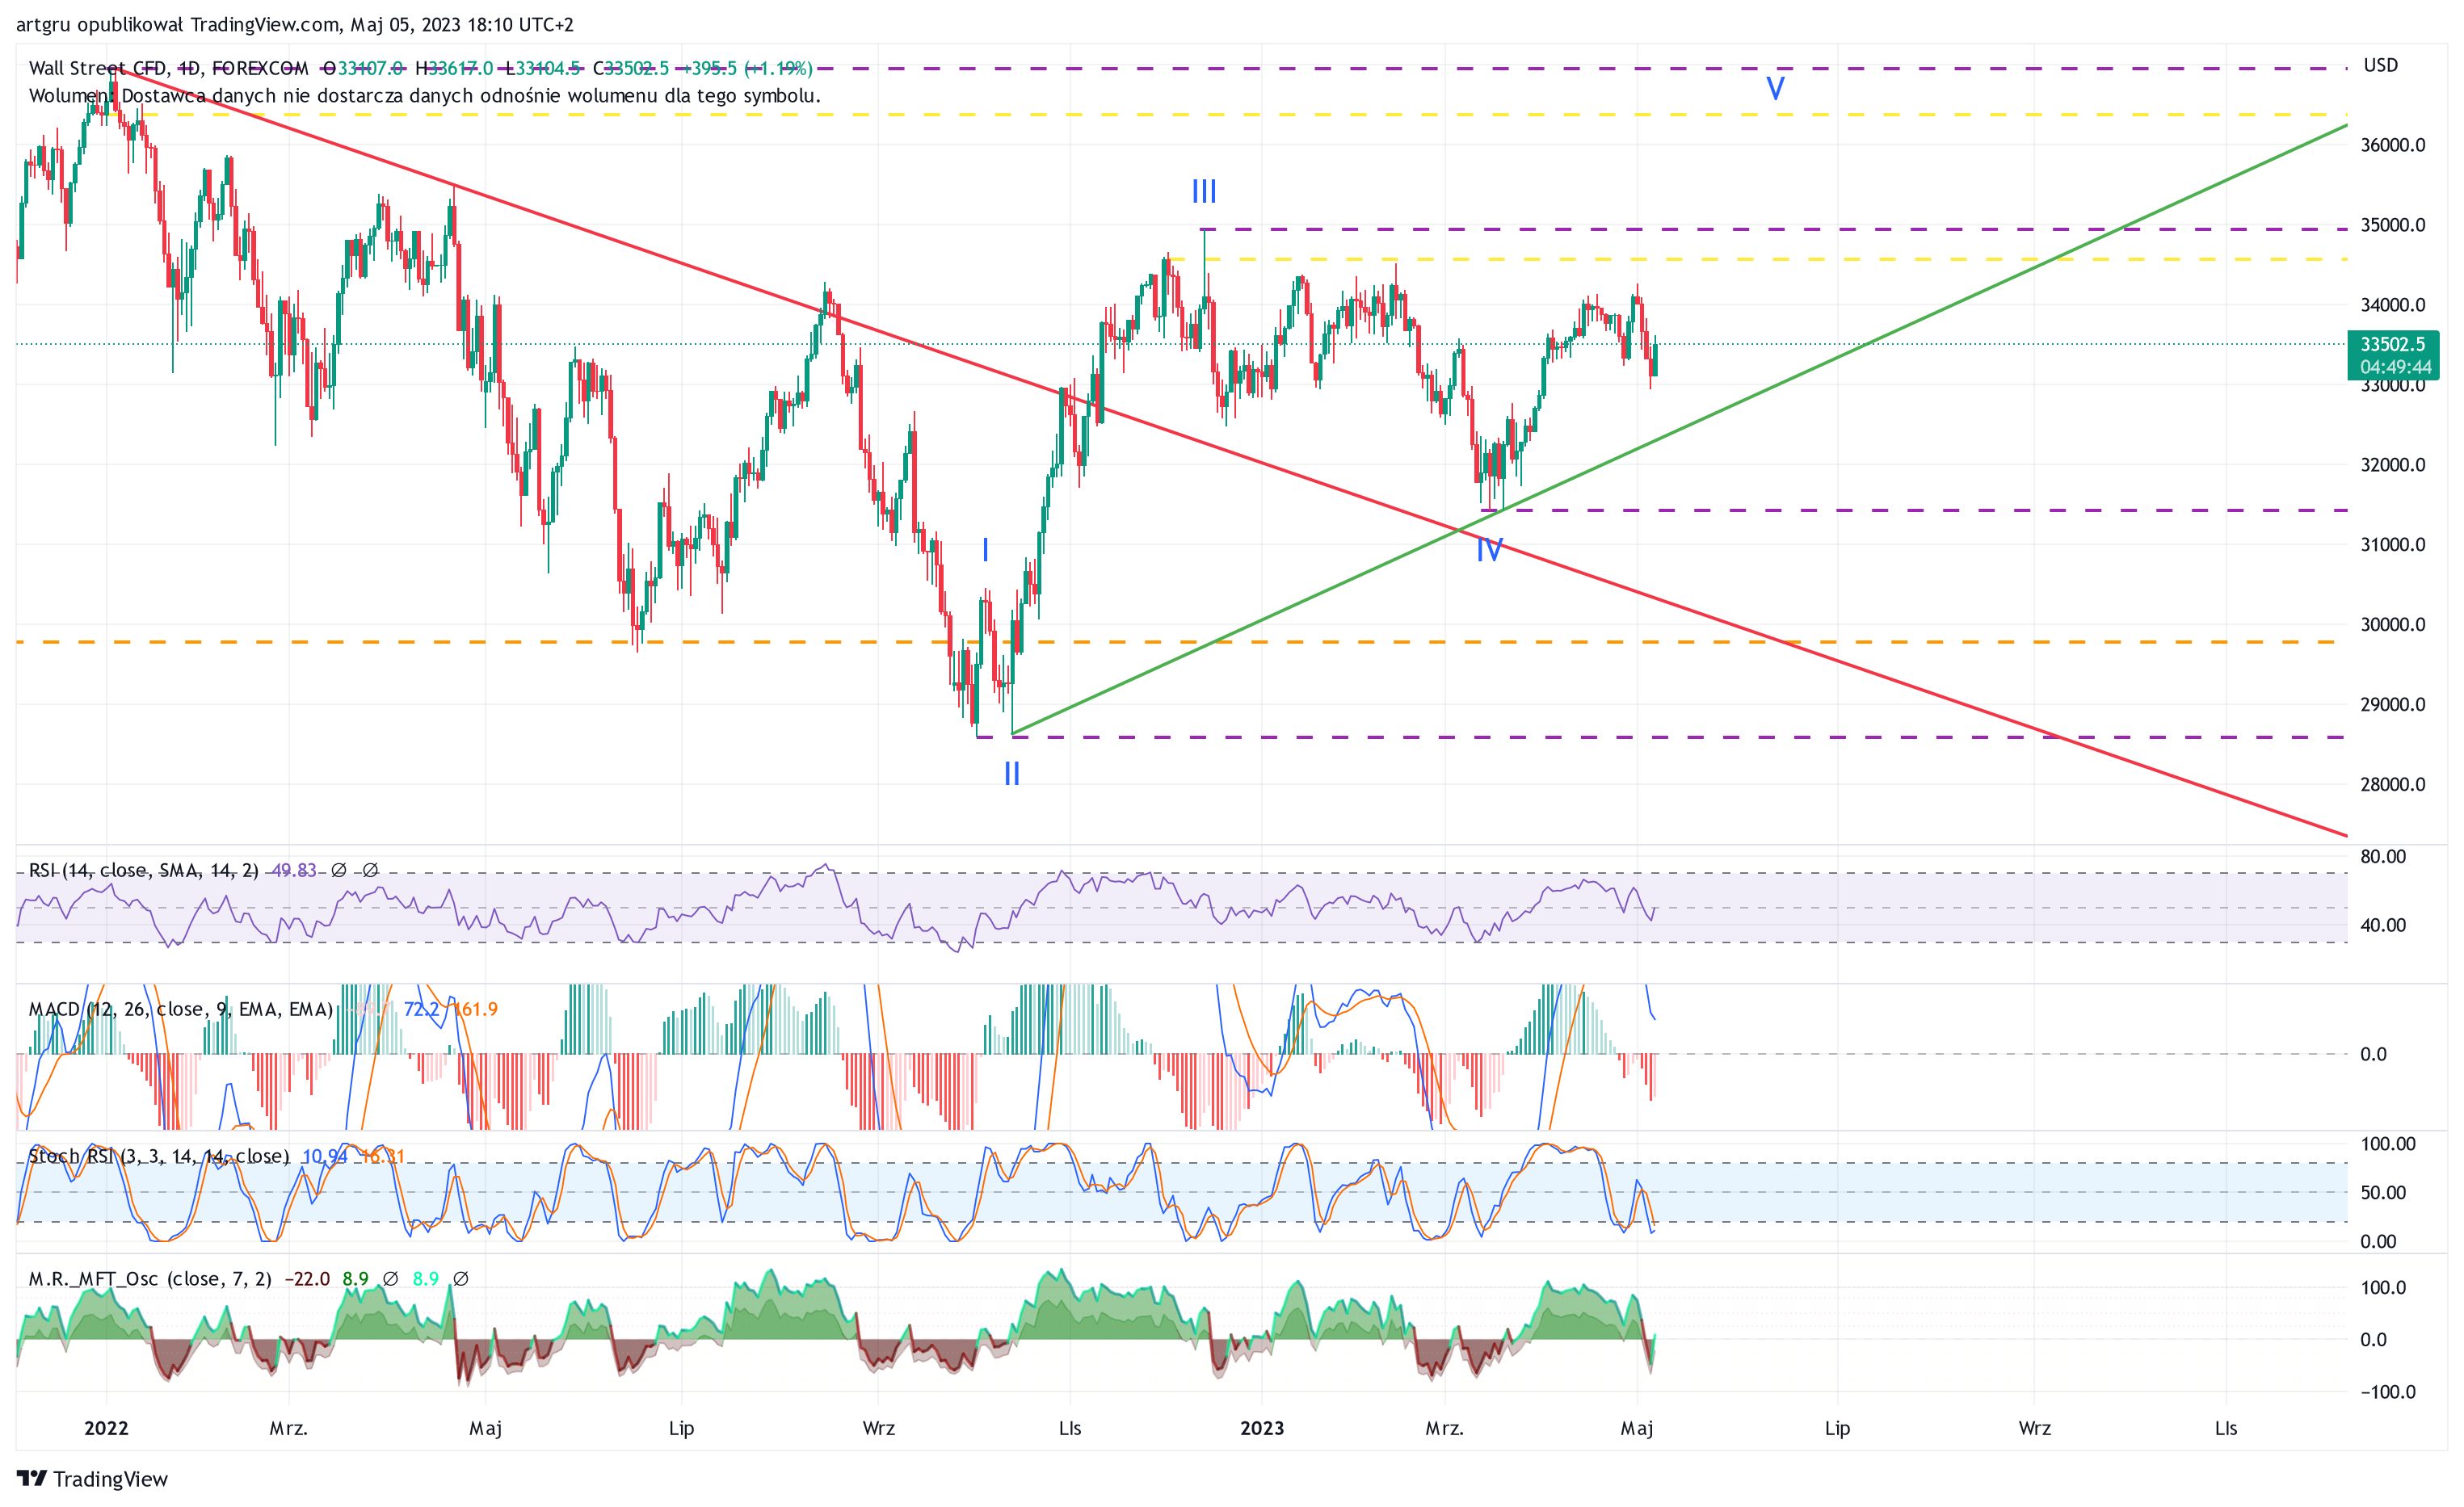Click the RSI (14, close, SMA, 14, 2) legend
2464x1507 pixels.
(x=143, y=870)
